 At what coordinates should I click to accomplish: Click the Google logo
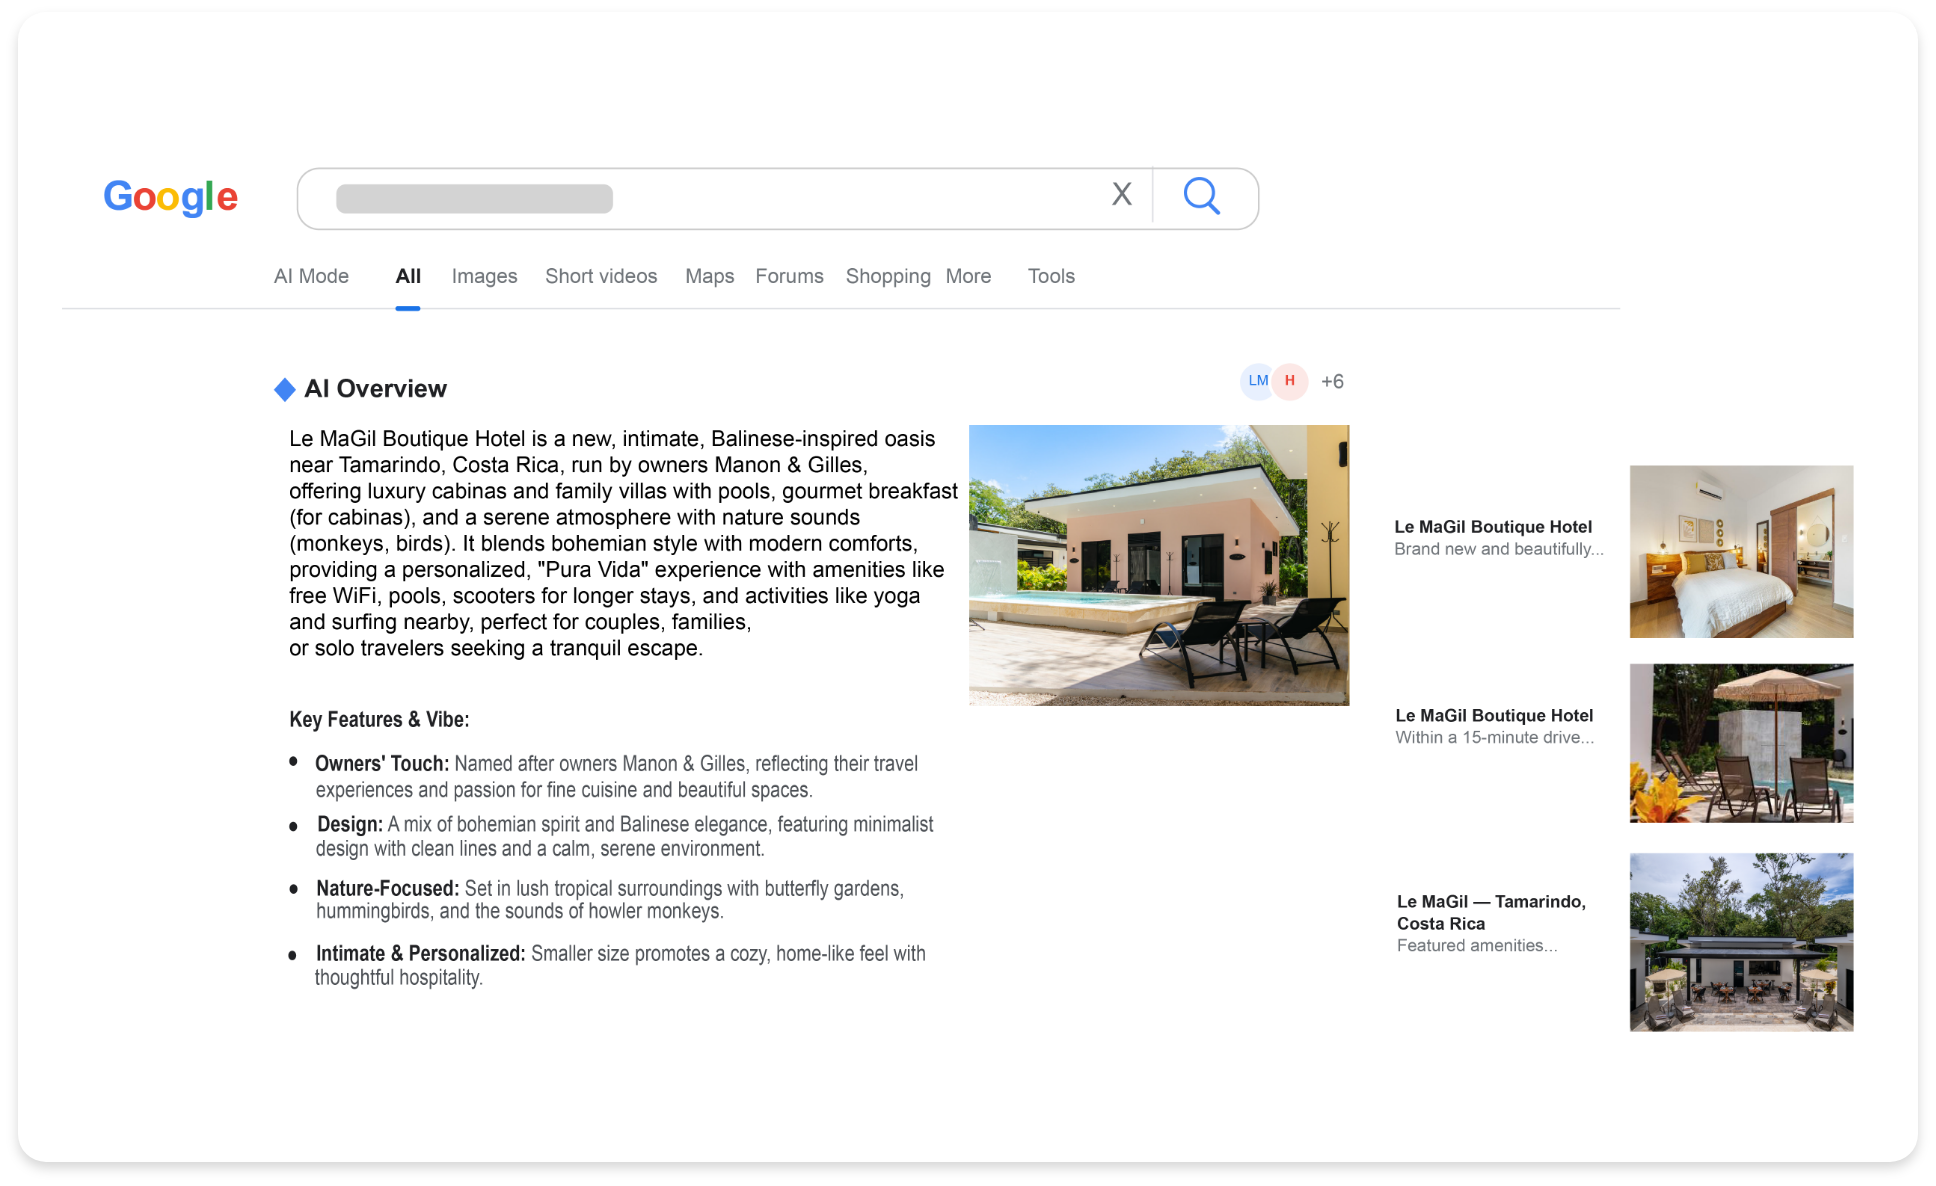tap(171, 197)
